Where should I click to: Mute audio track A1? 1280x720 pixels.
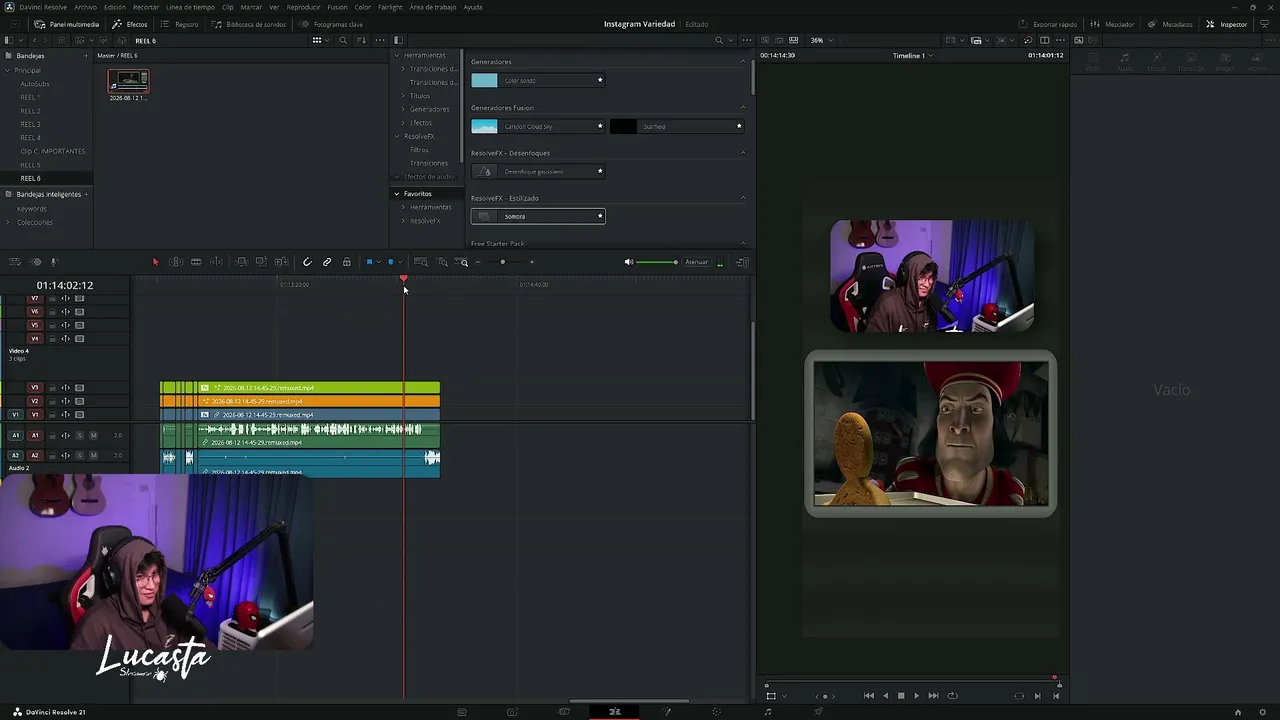[x=93, y=435]
